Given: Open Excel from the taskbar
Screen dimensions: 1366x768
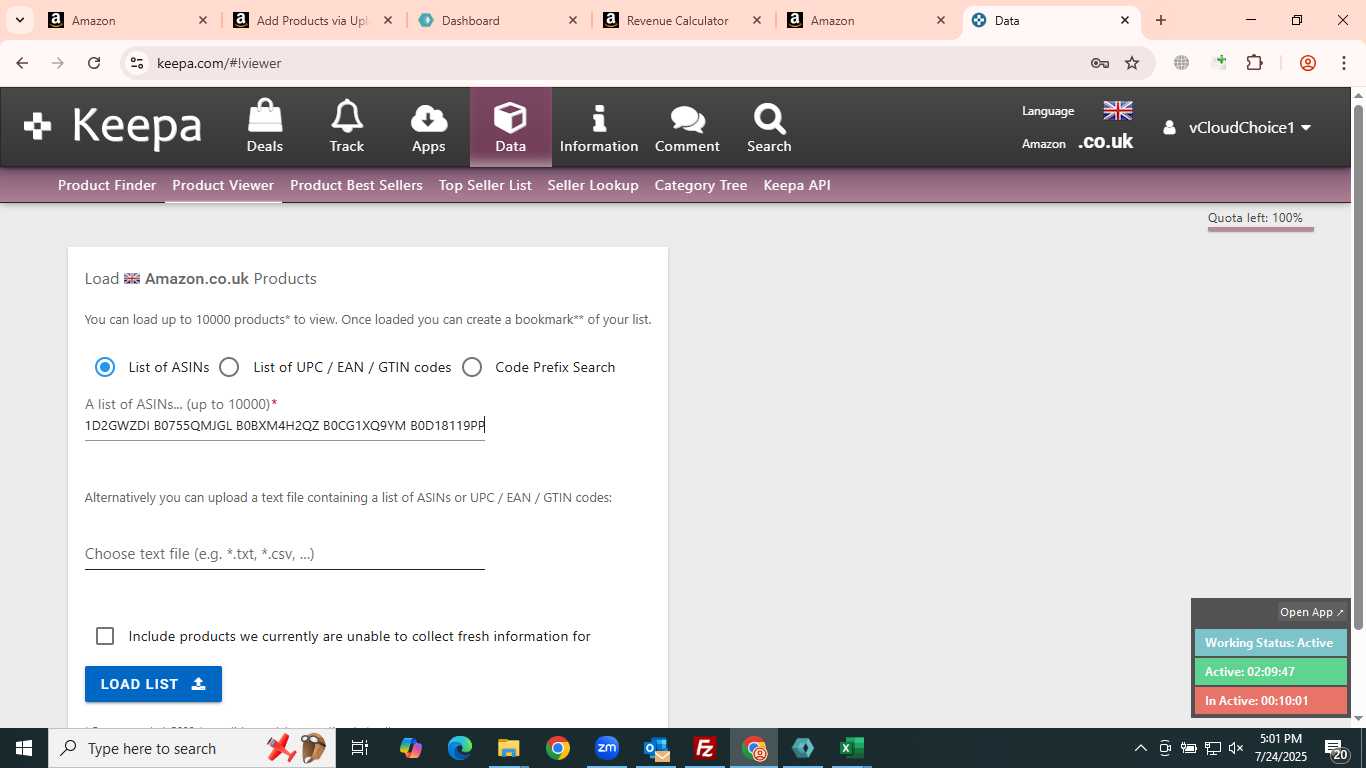Looking at the screenshot, I should (852, 748).
